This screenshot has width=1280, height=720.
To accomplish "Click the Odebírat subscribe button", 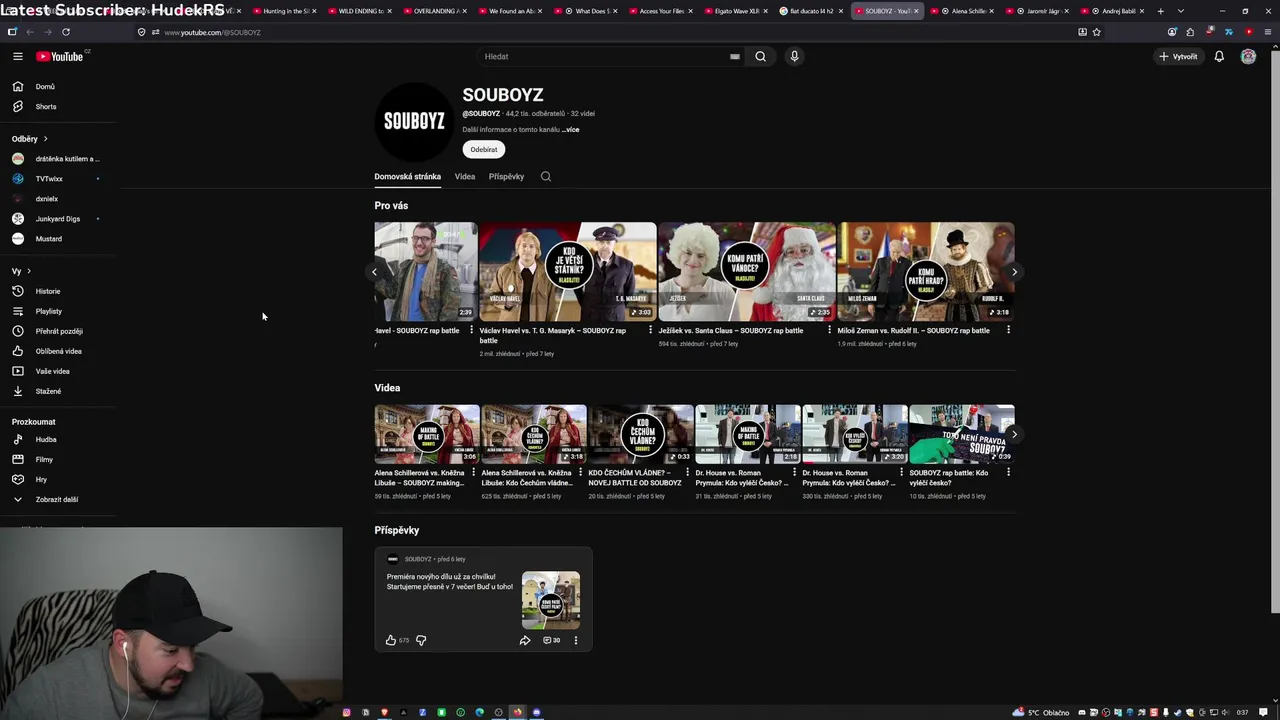I will 484,149.
